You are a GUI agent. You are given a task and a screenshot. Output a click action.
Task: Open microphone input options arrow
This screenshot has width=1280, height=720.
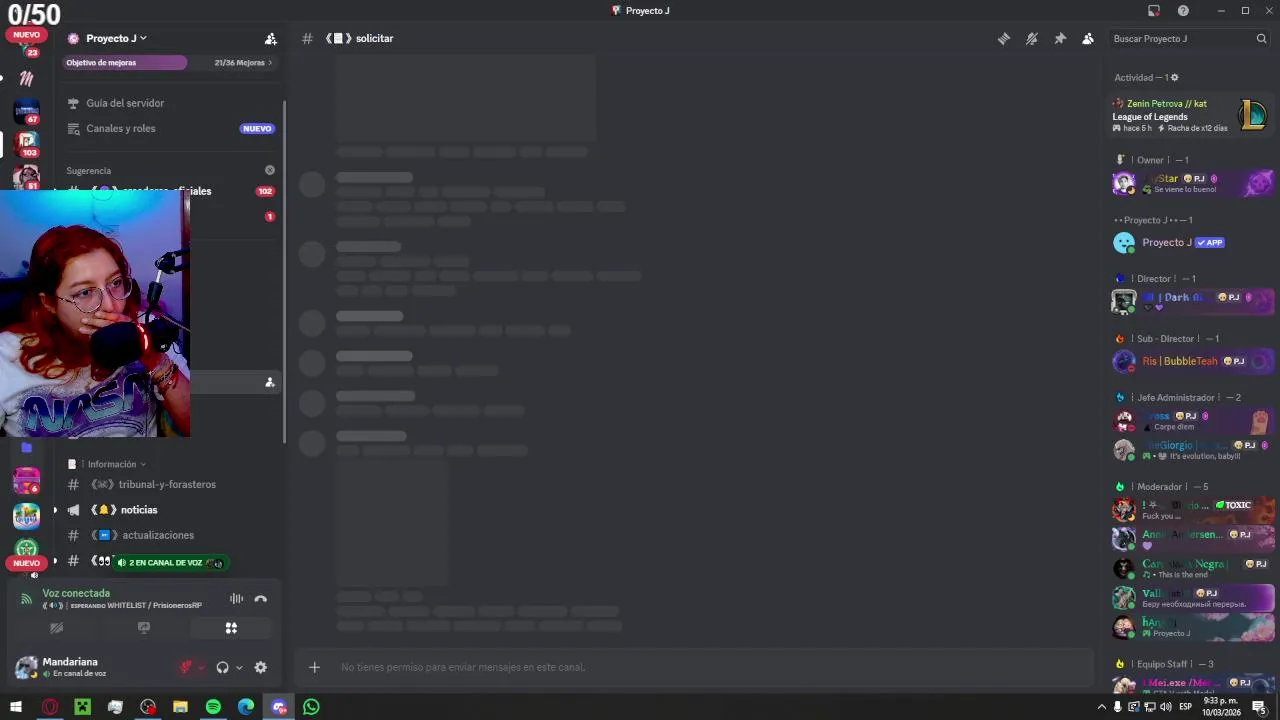coord(201,668)
